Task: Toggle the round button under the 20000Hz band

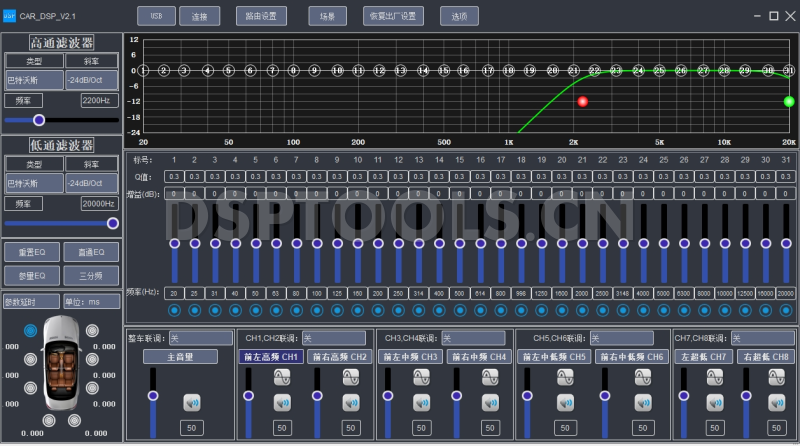Action: click(789, 309)
